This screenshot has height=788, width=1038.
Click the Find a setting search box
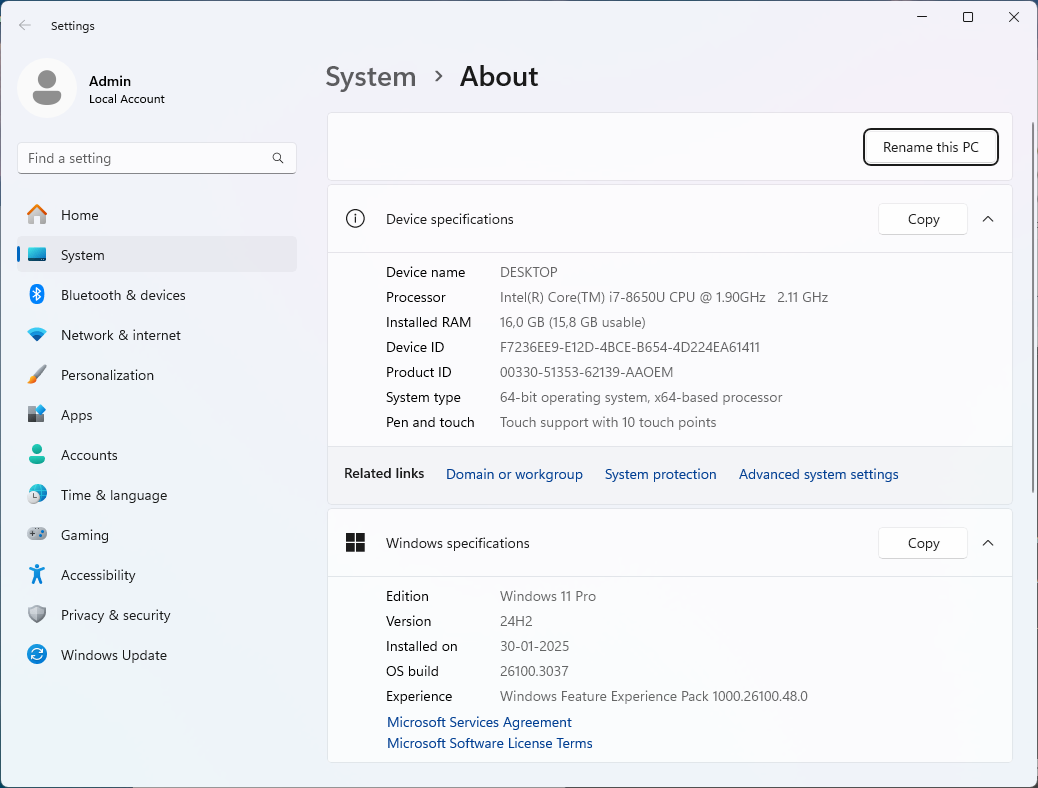(157, 158)
